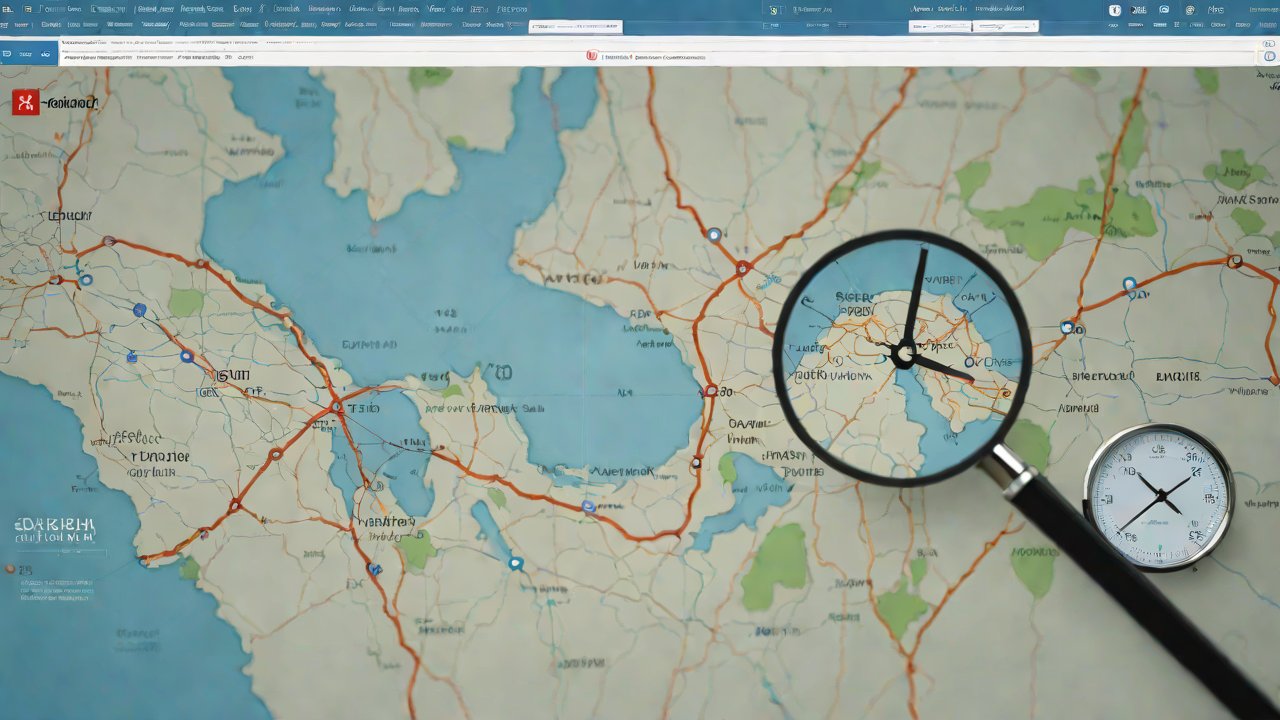Viewport: 1280px width, 720px height.
Task: Click the camera icon in the top toolbar
Action: click(x=1163, y=10)
